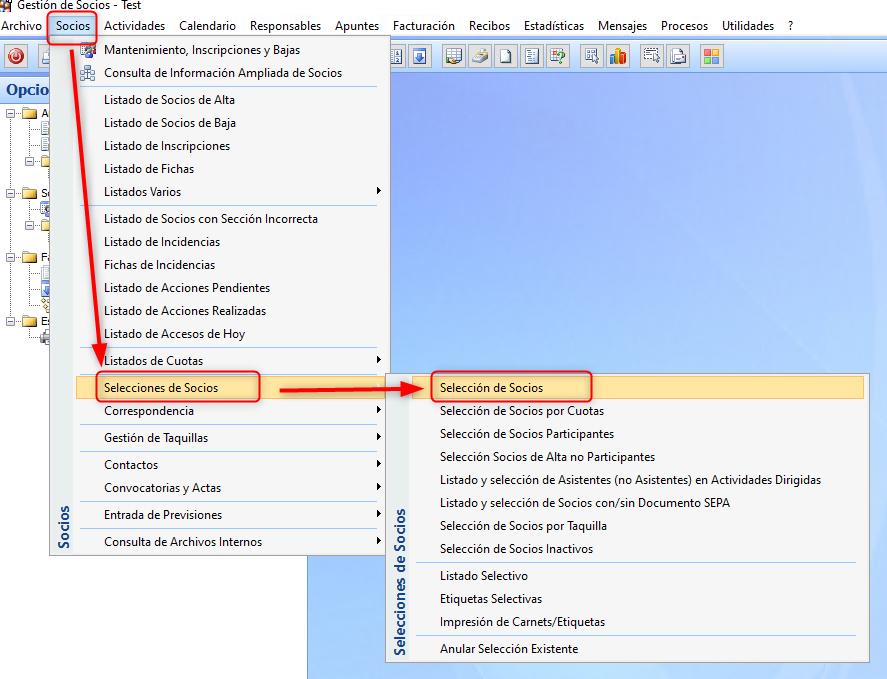
Task: Open the Facturación menu
Action: coord(423,26)
